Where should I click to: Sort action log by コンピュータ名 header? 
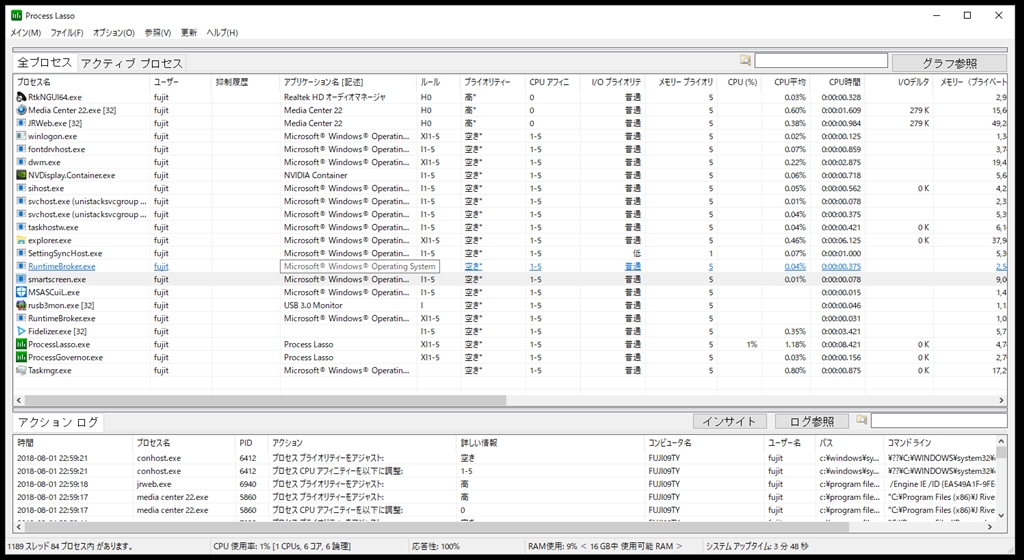point(705,443)
